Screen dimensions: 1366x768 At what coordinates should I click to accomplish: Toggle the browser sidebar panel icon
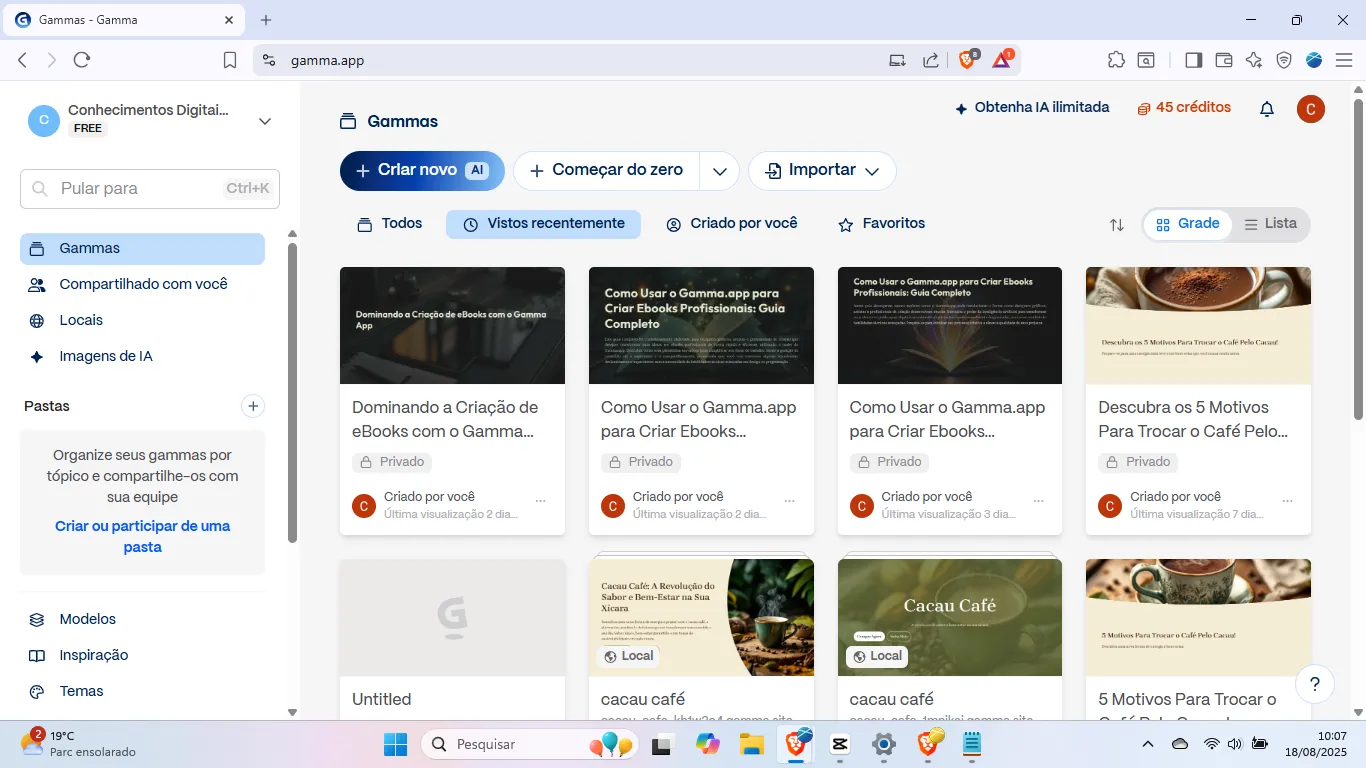[1193, 60]
